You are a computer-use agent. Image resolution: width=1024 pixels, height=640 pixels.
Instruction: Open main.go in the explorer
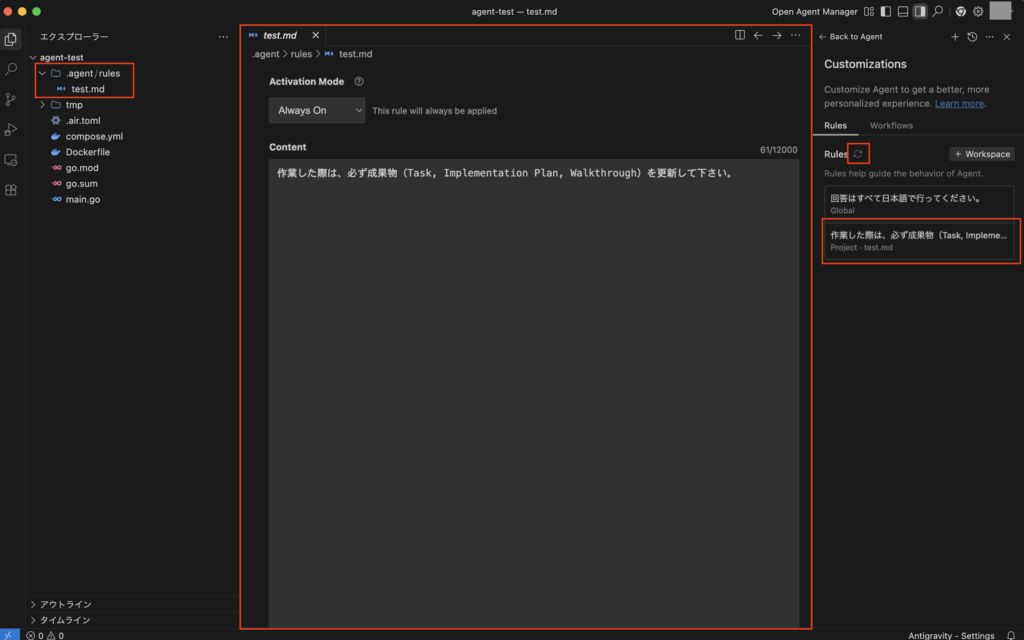coord(83,199)
